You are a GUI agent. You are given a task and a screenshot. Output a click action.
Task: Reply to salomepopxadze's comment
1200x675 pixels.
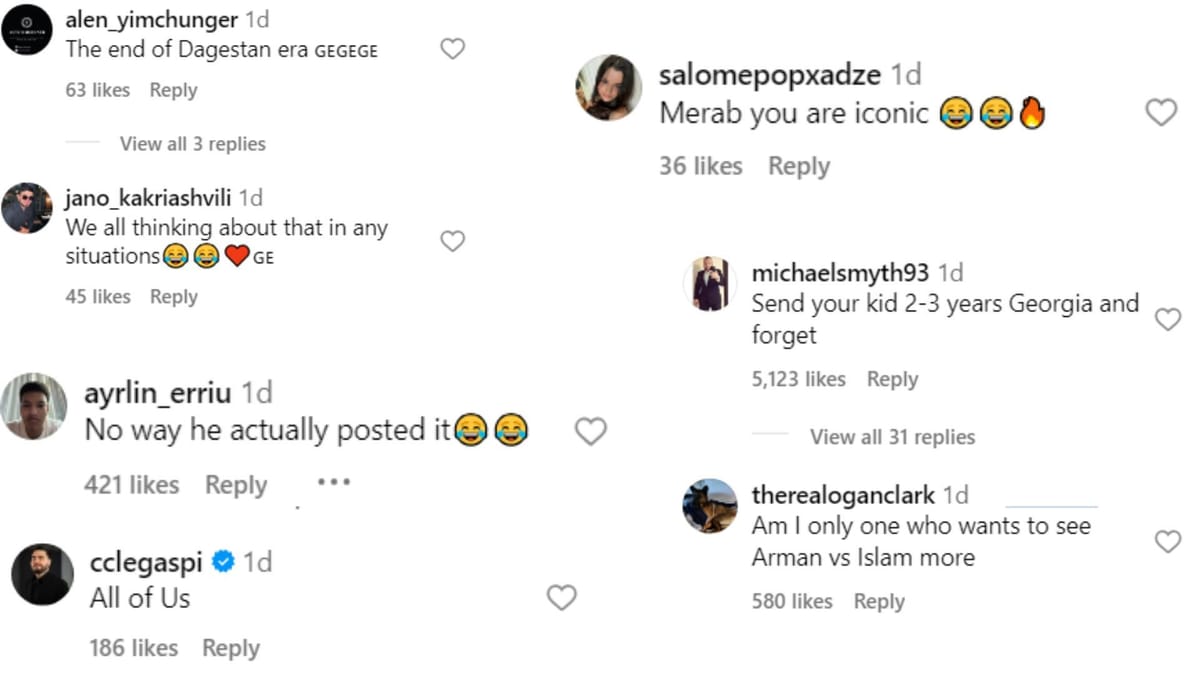coord(798,166)
